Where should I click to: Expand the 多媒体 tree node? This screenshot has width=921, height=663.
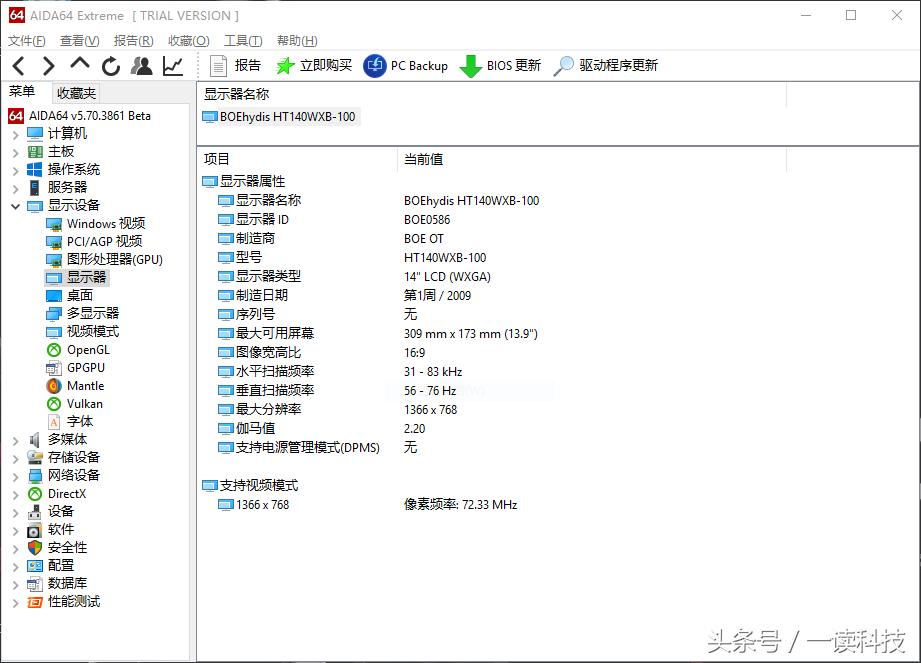tap(15, 439)
